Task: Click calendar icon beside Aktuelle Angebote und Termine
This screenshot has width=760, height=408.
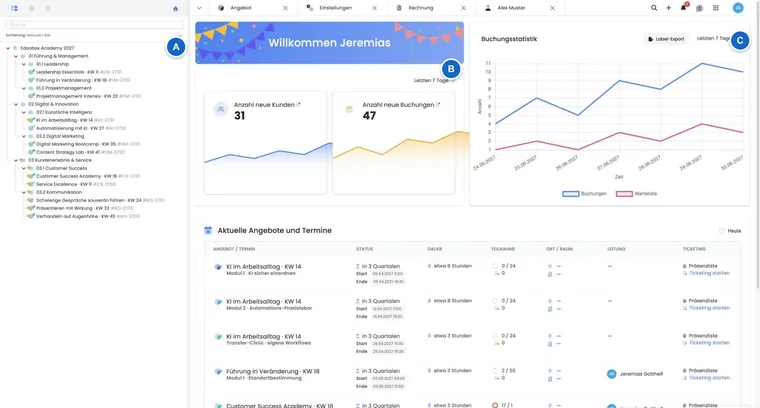Action: [x=208, y=230]
